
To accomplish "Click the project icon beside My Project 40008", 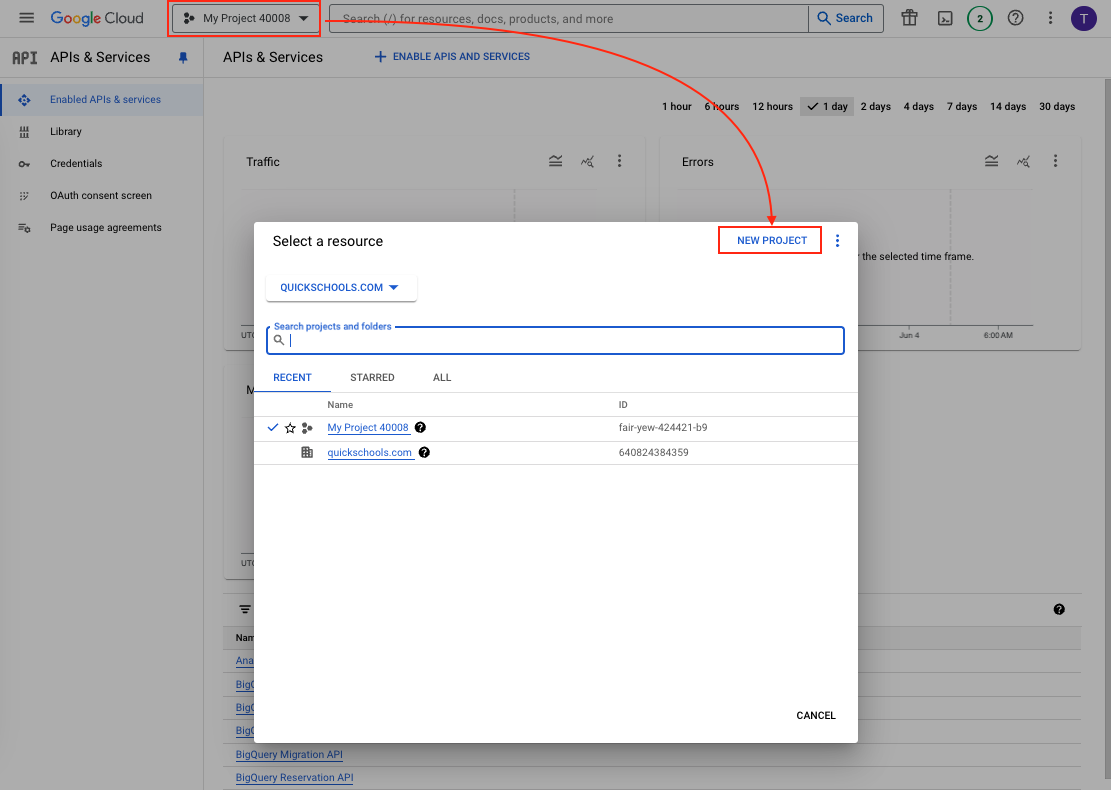I will (x=307, y=428).
